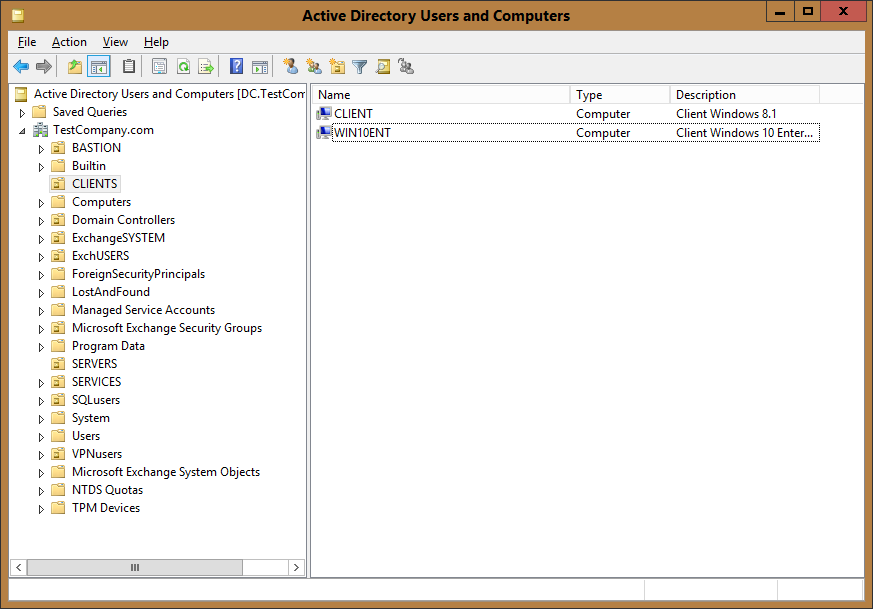Click the CLIENTS OU folder icon
This screenshot has height=614, width=873.
[58, 184]
